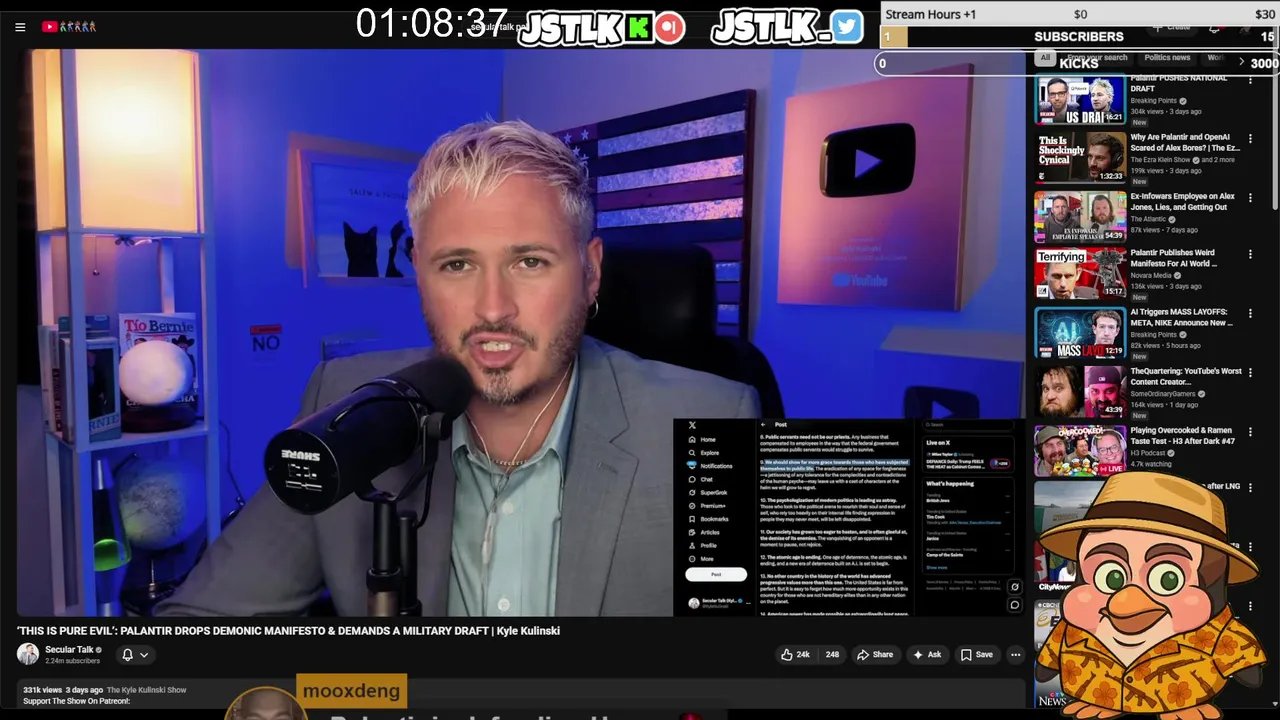Open Palantir PUSHES NATIONAL DRAFT video thumbnail
This screenshot has width=1280, height=720.
(x=1080, y=100)
